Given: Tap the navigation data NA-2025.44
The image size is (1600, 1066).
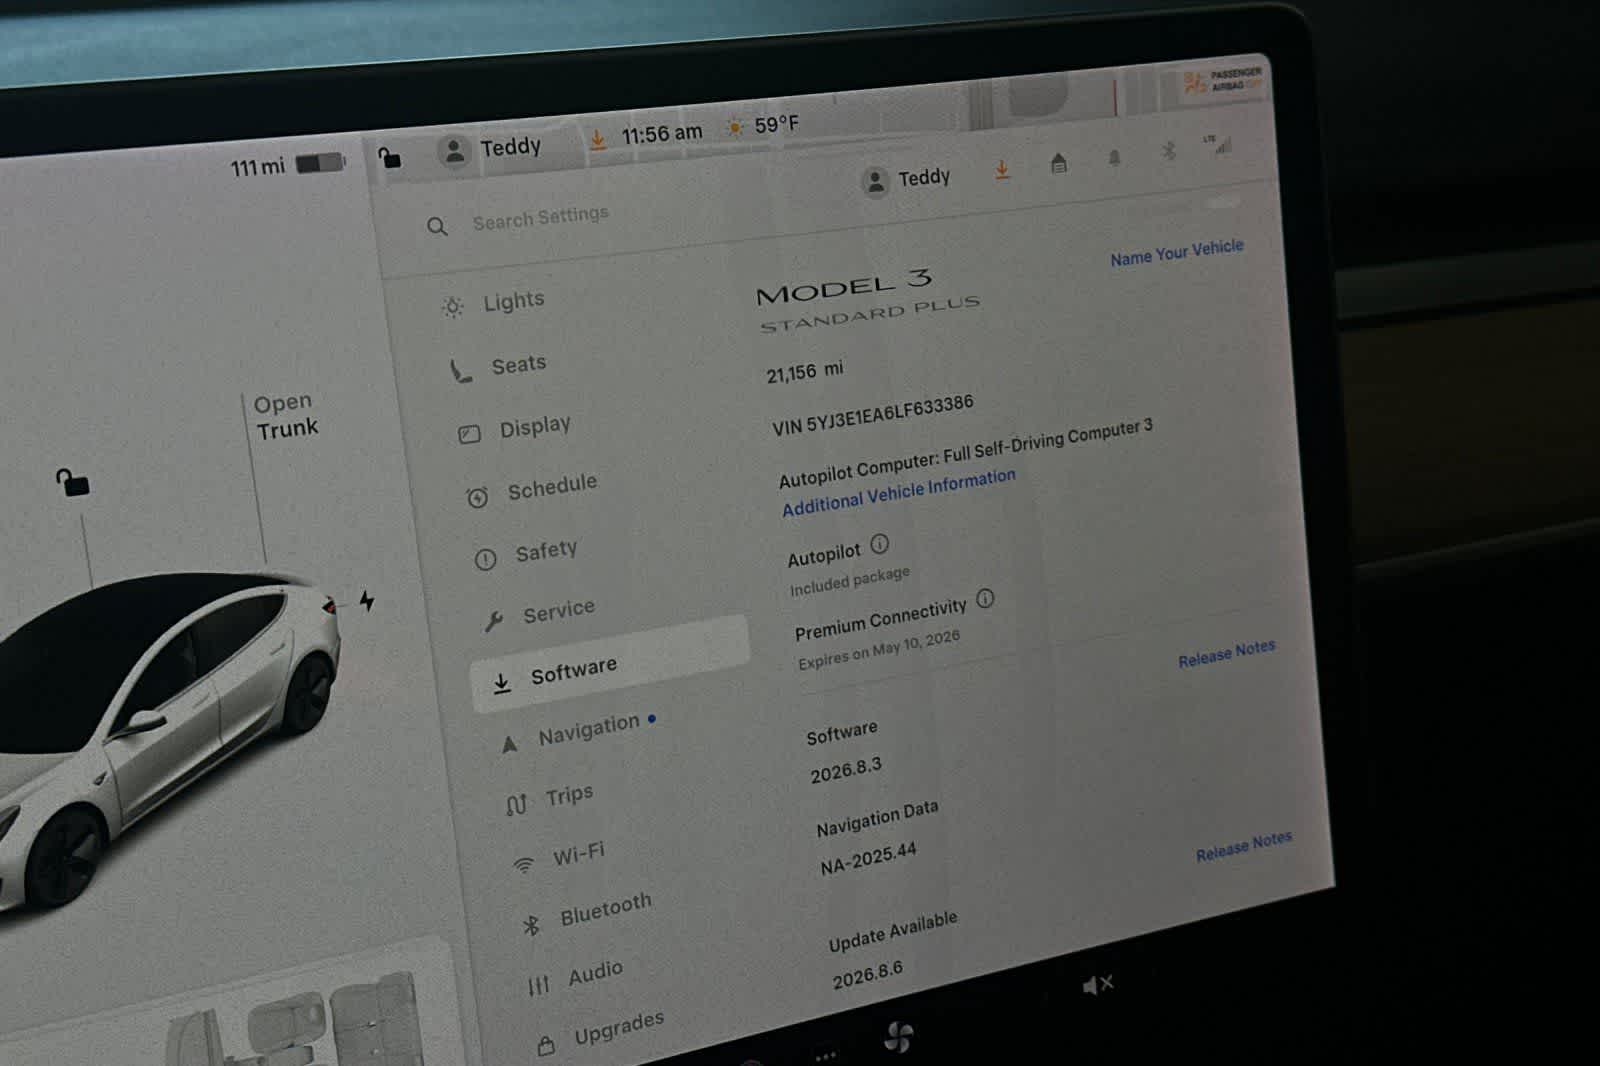Looking at the screenshot, I should pyautogui.click(x=868, y=859).
